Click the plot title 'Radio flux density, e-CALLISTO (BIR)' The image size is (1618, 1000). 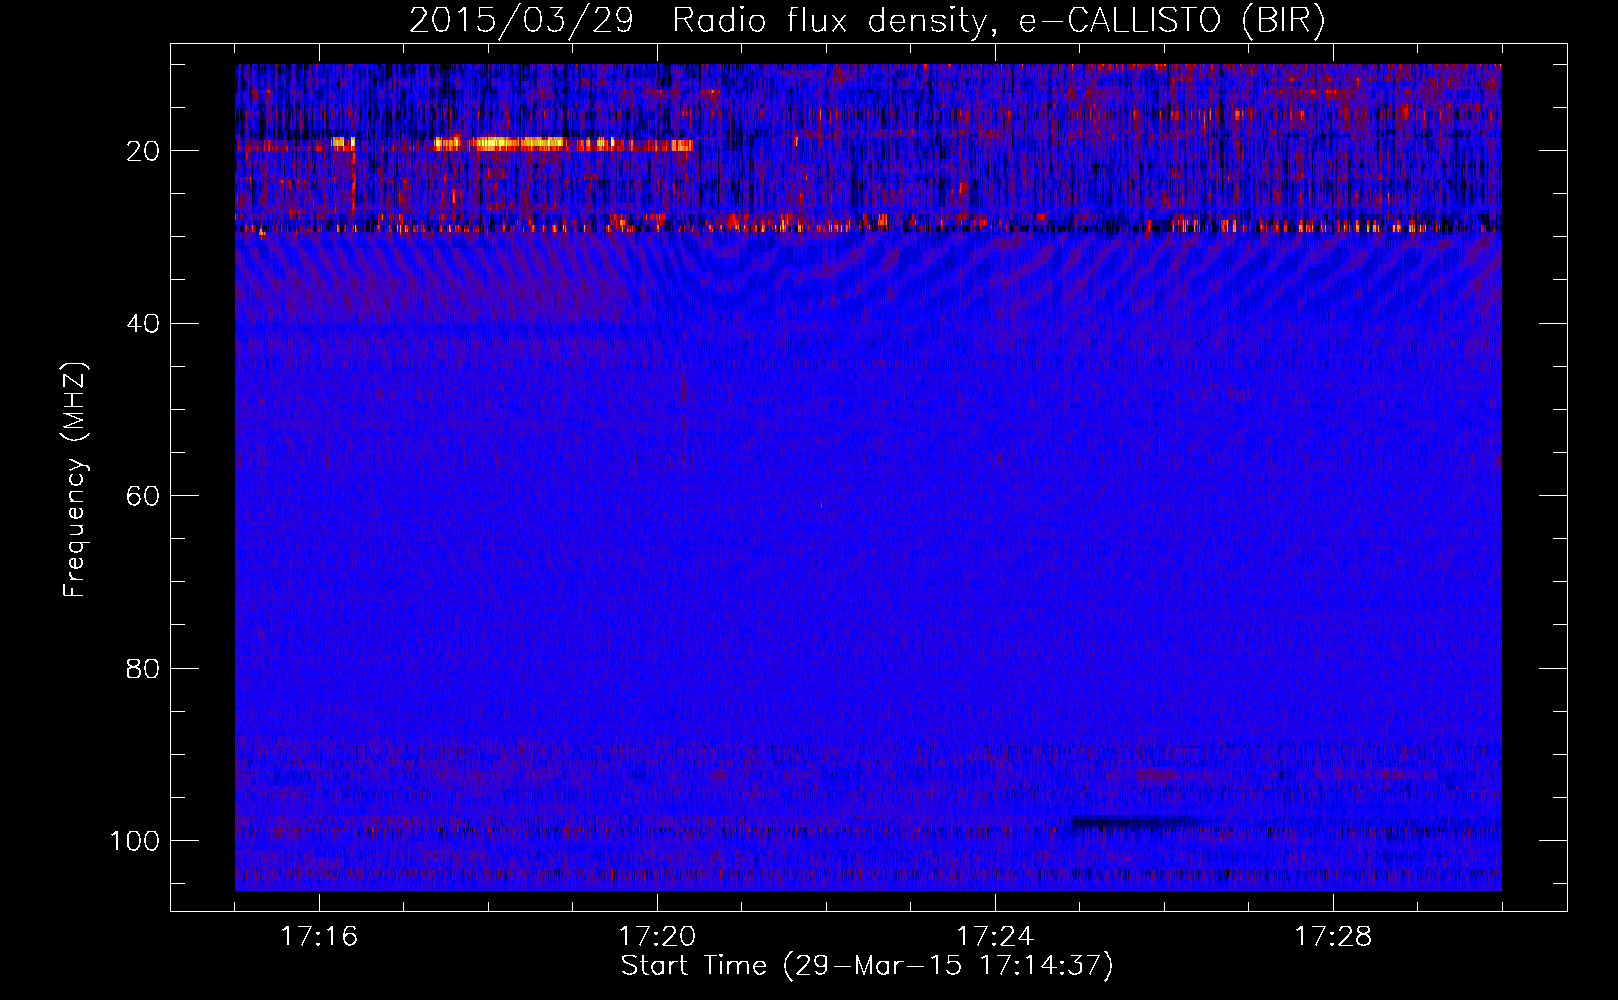(998, 21)
